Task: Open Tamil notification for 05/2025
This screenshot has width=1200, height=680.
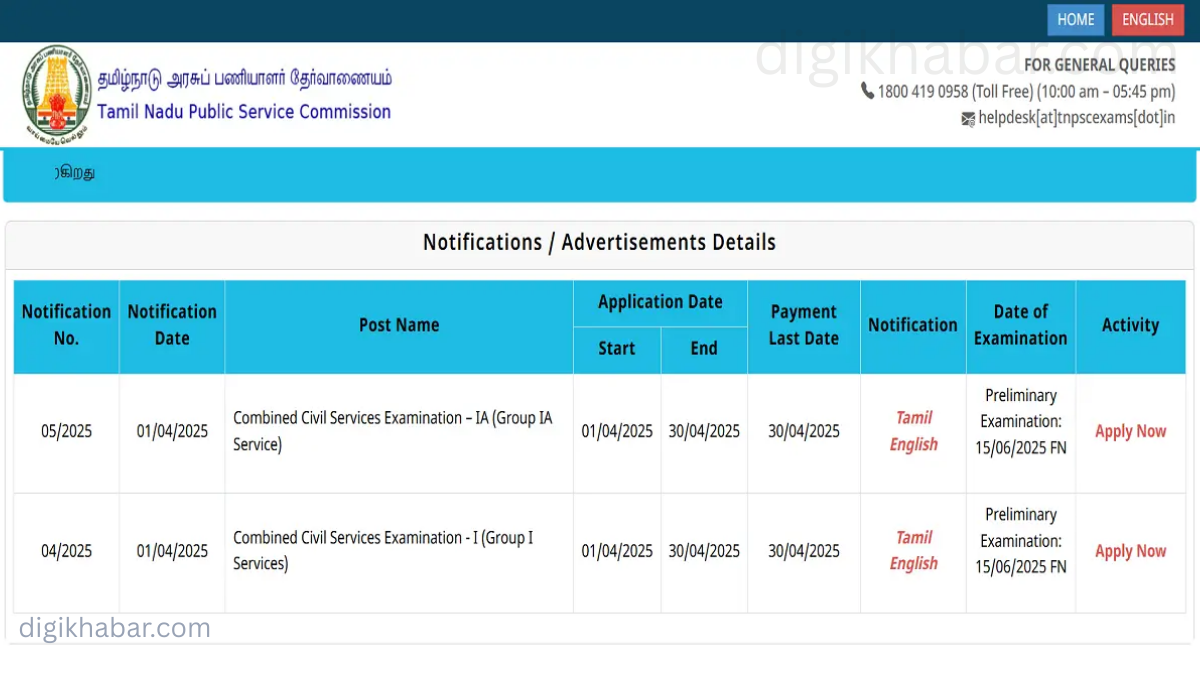Action: (x=913, y=418)
